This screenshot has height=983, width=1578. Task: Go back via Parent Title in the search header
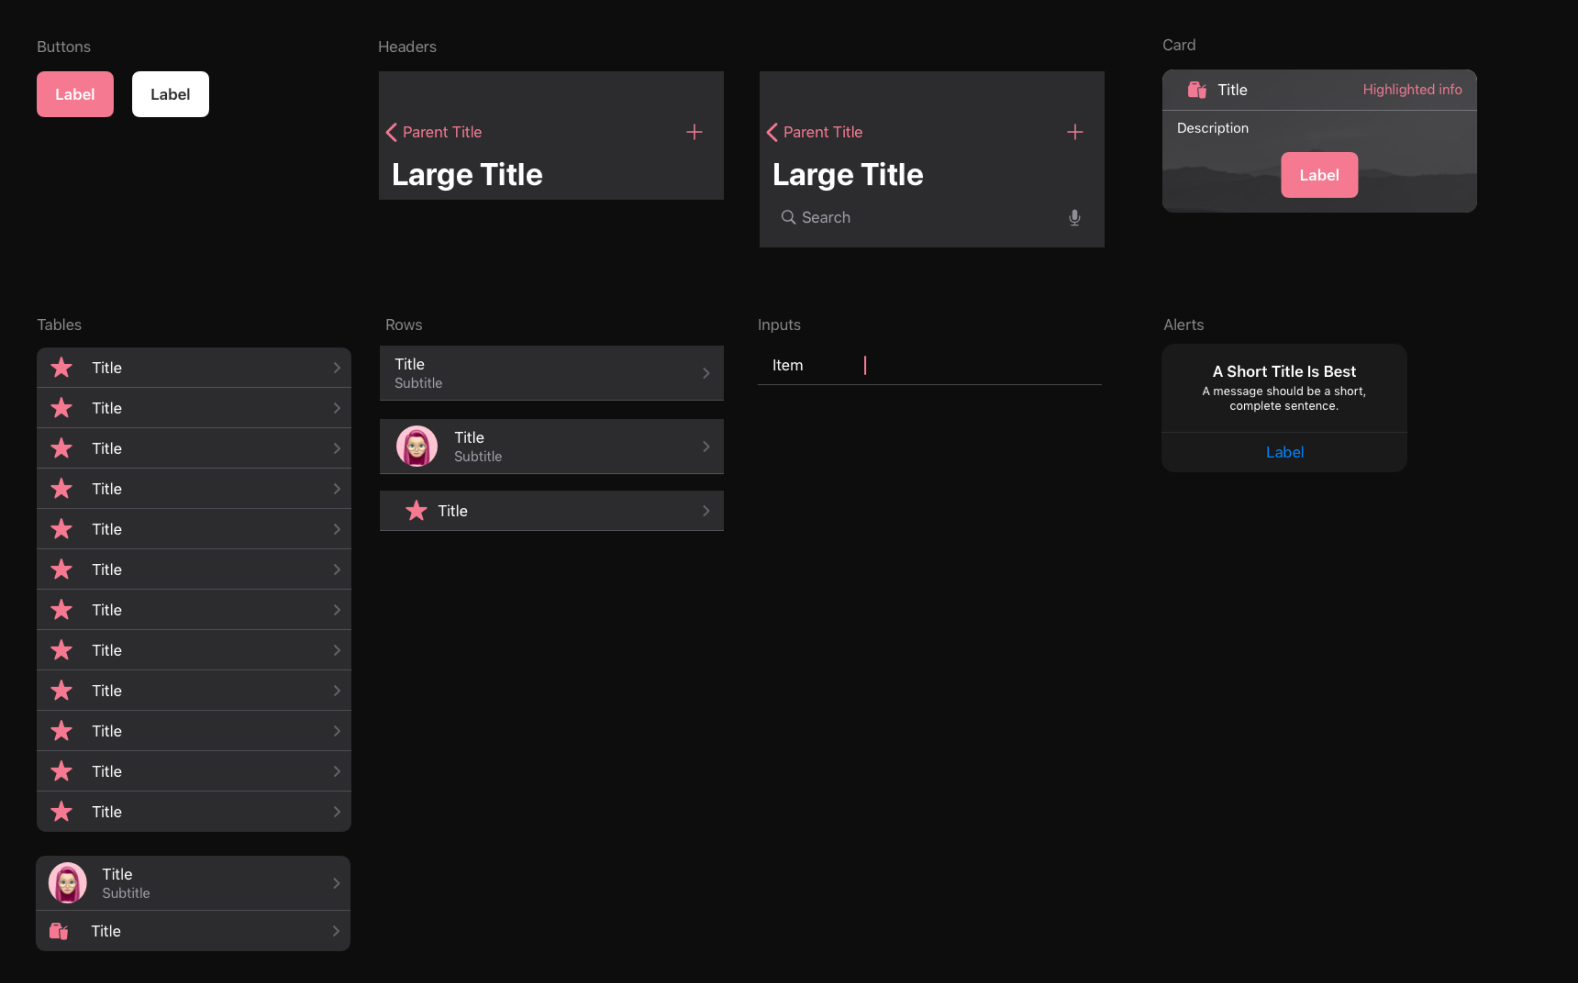coord(814,132)
